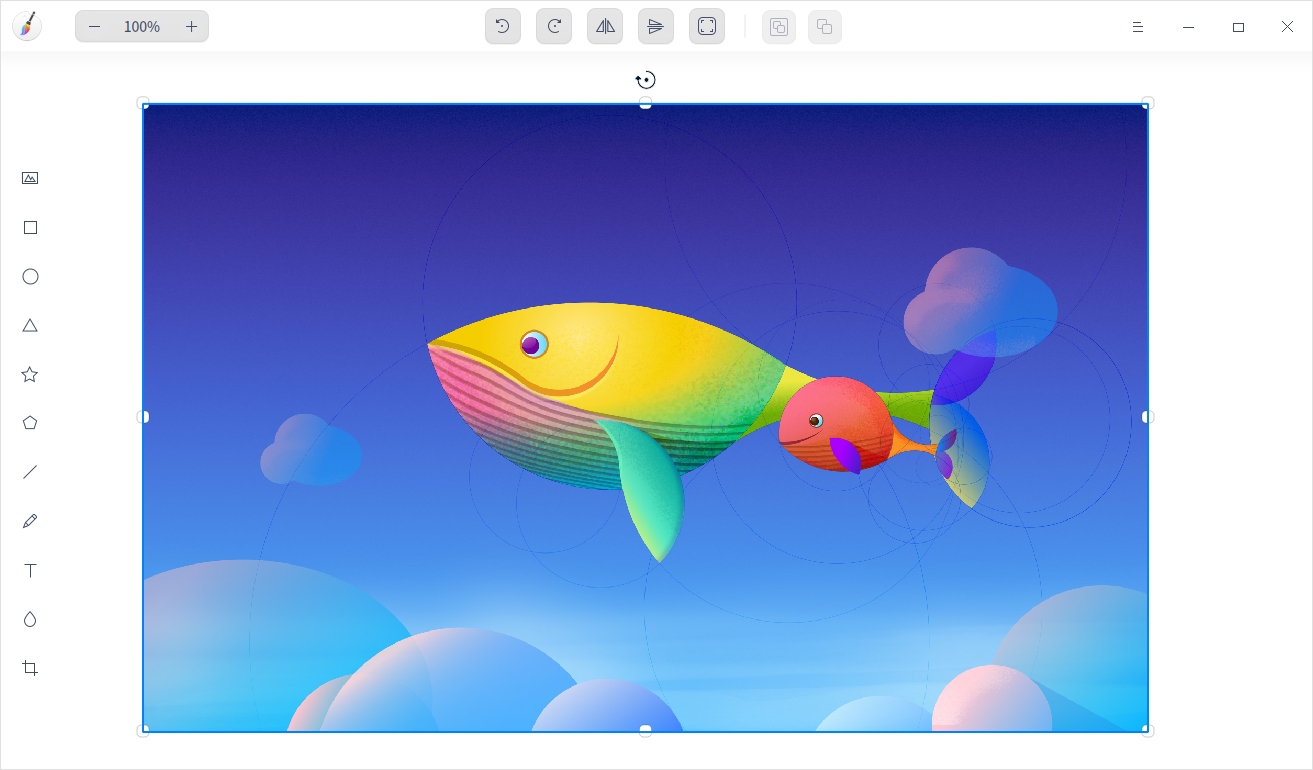The width and height of the screenshot is (1313, 770).
Task: Select the Triangle tool
Action: (30, 325)
